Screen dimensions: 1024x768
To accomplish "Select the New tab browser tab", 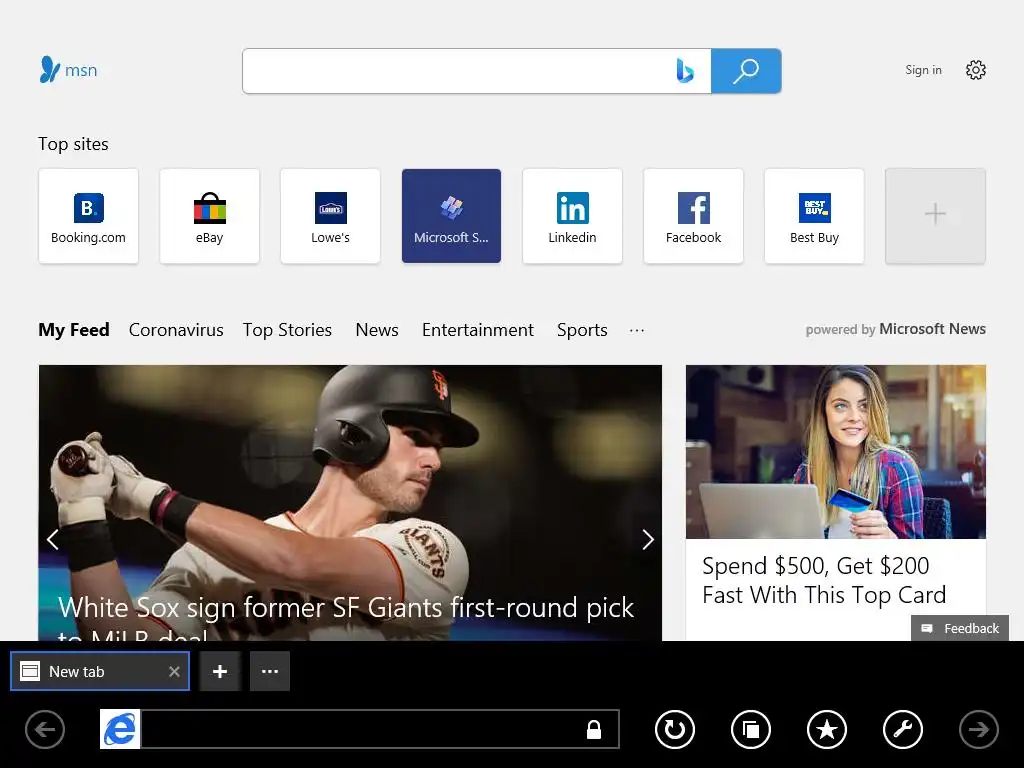I will [x=100, y=671].
